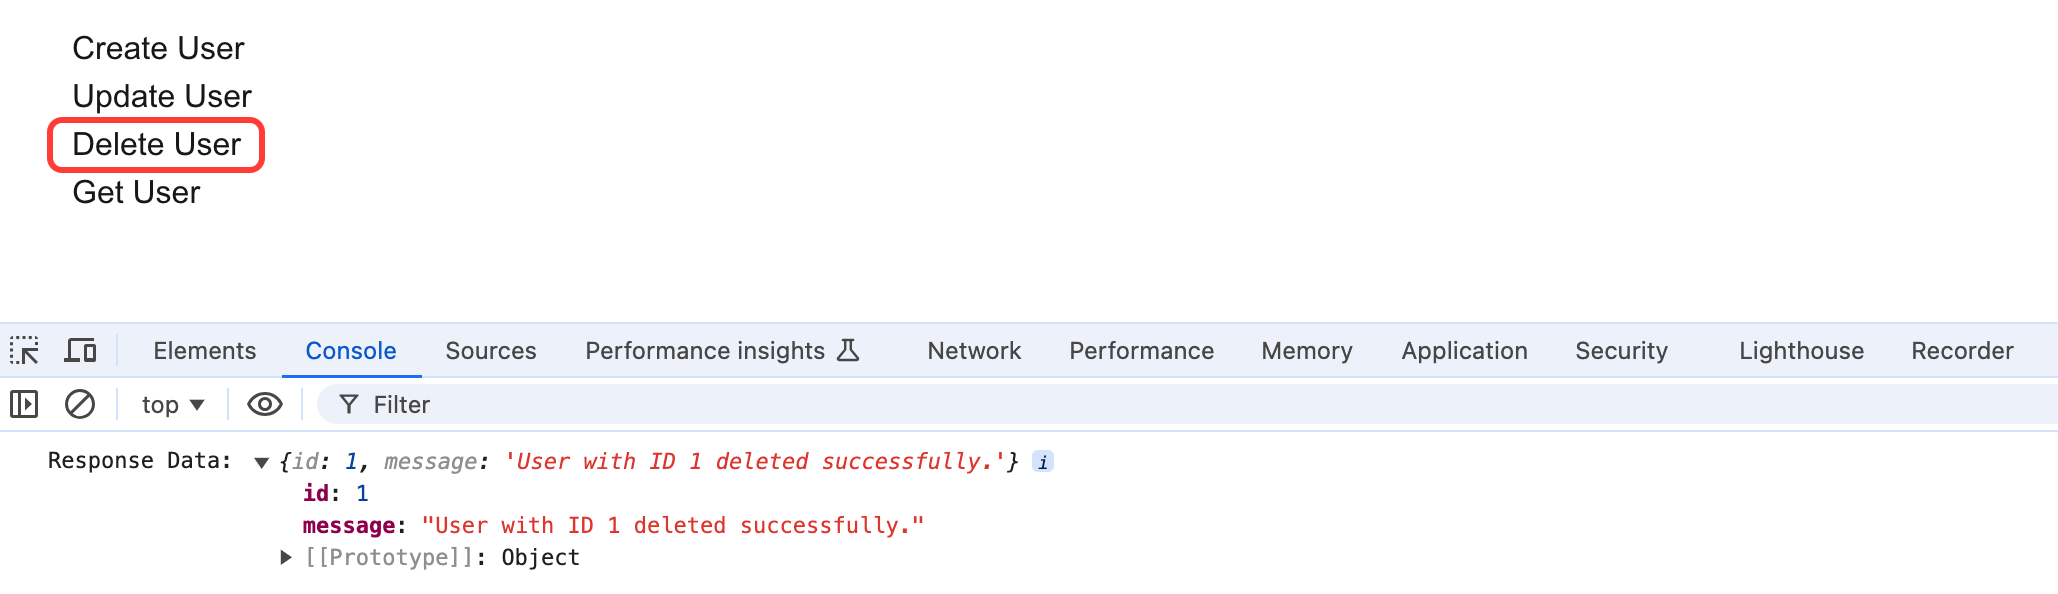Click the Update User button
The image size is (2058, 594).
pos(162,96)
